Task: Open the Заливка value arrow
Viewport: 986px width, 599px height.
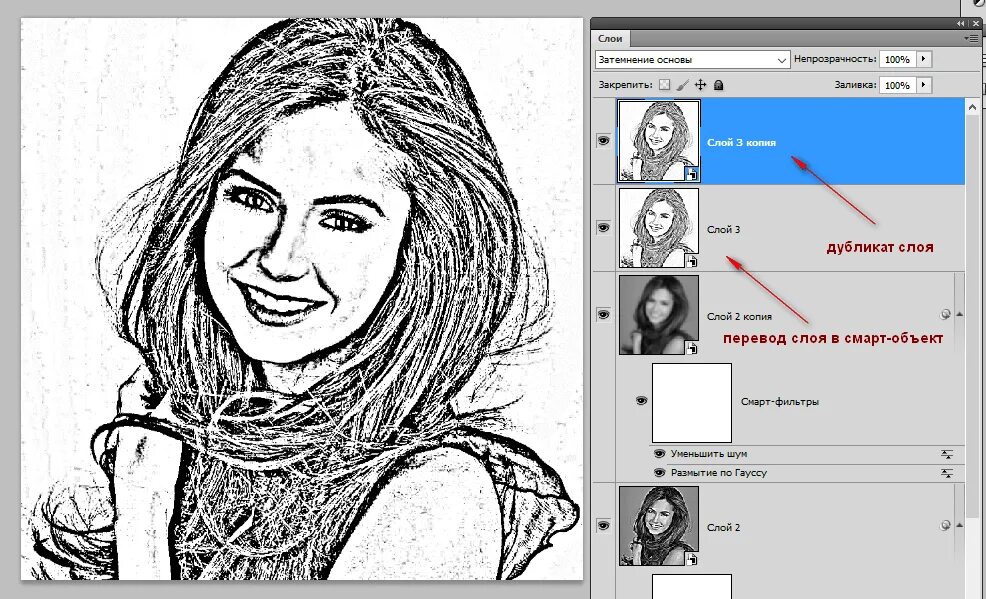Action: 923,84
